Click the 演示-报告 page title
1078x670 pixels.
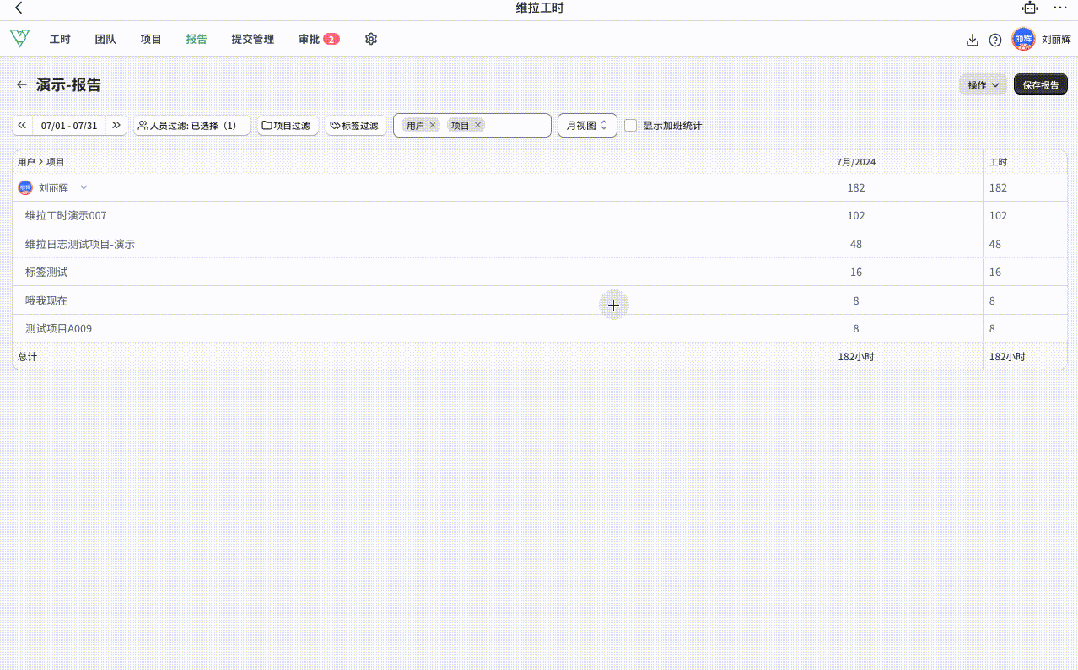tap(68, 85)
